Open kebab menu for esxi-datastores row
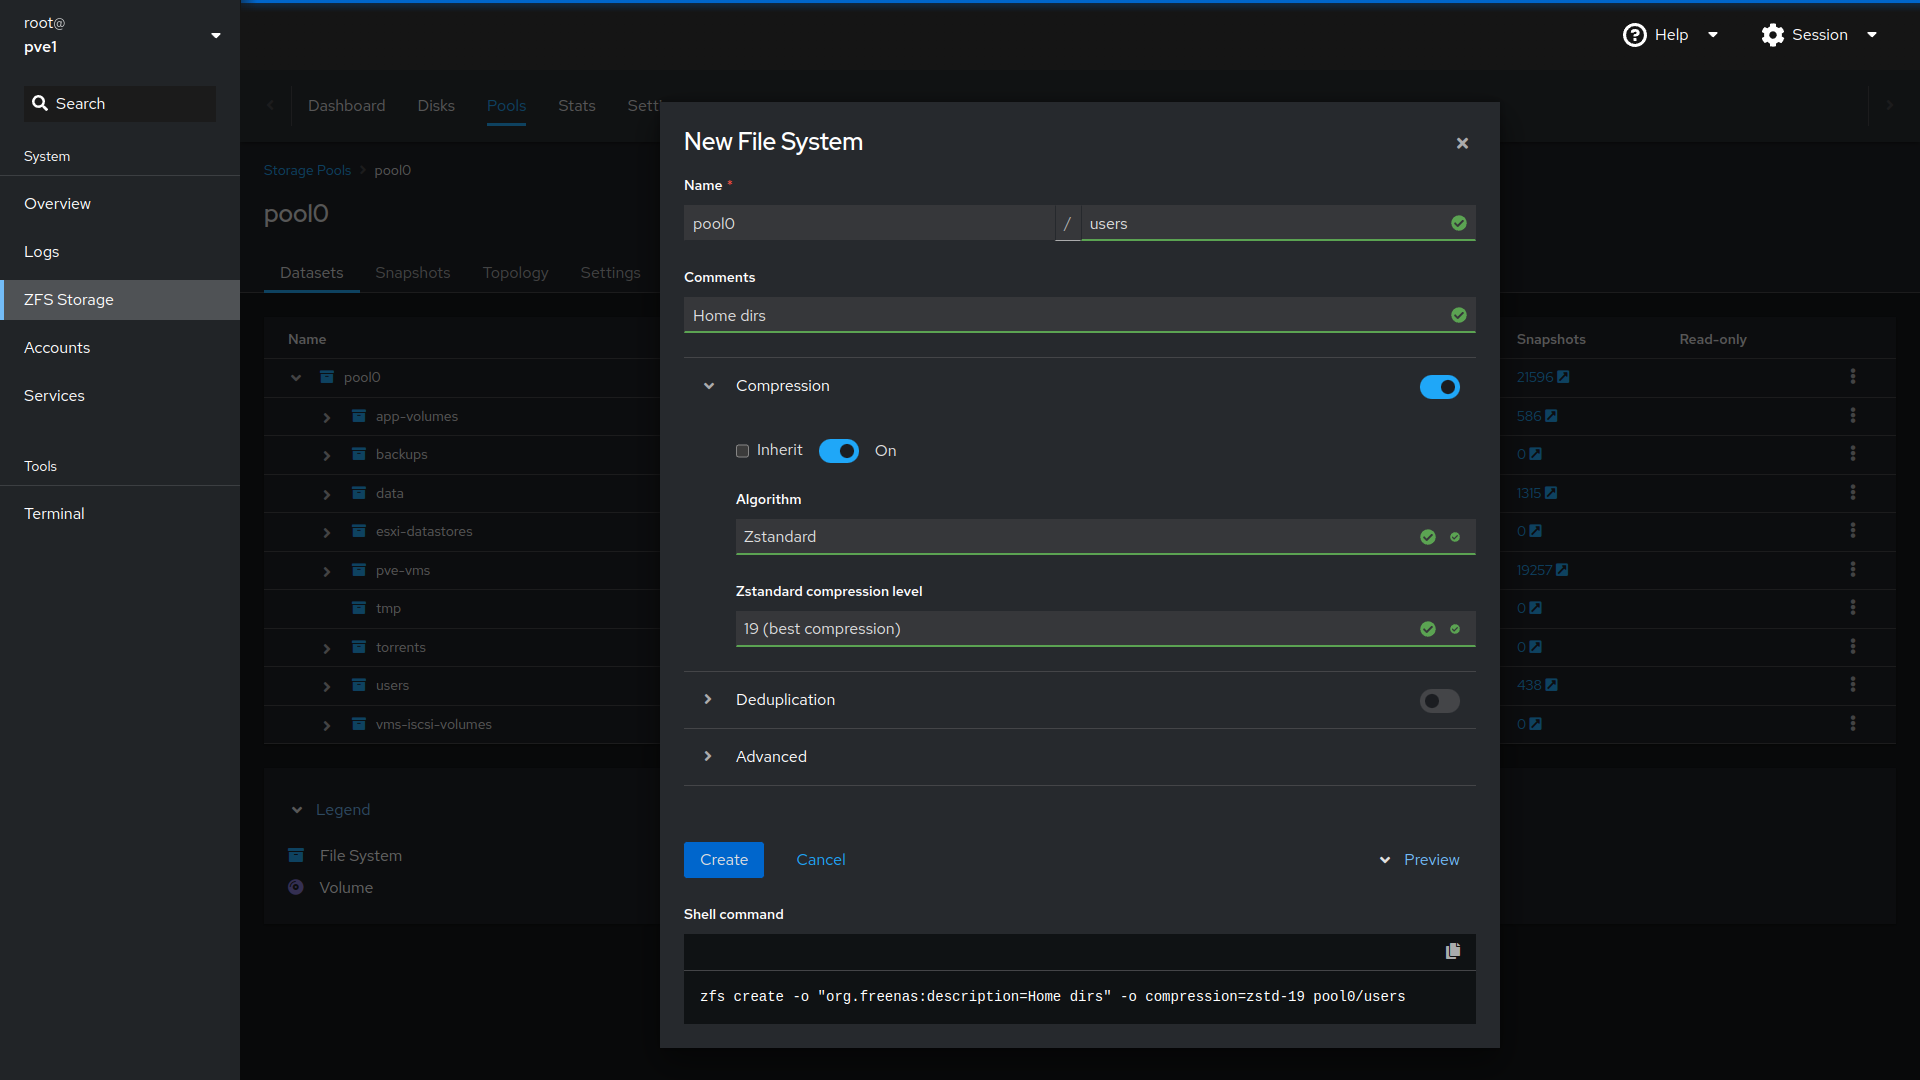 click(x=1853, y=530)
